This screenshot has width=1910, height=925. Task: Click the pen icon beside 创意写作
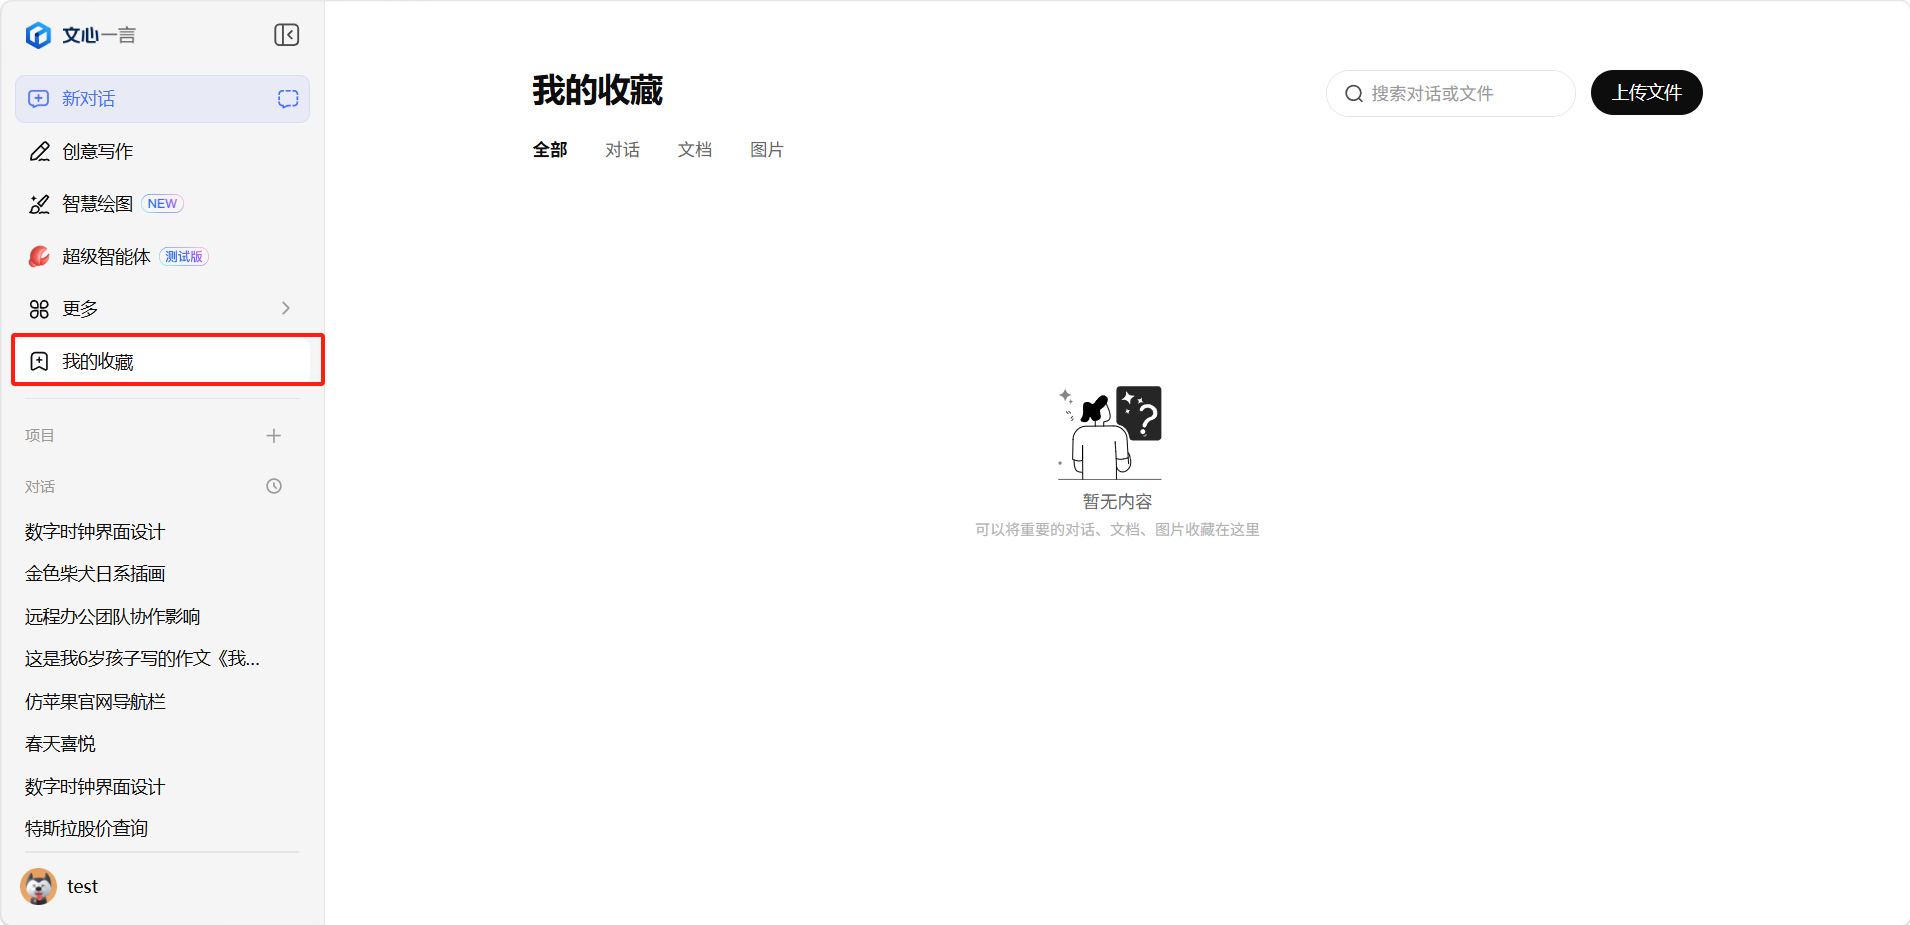click(39, 151)
